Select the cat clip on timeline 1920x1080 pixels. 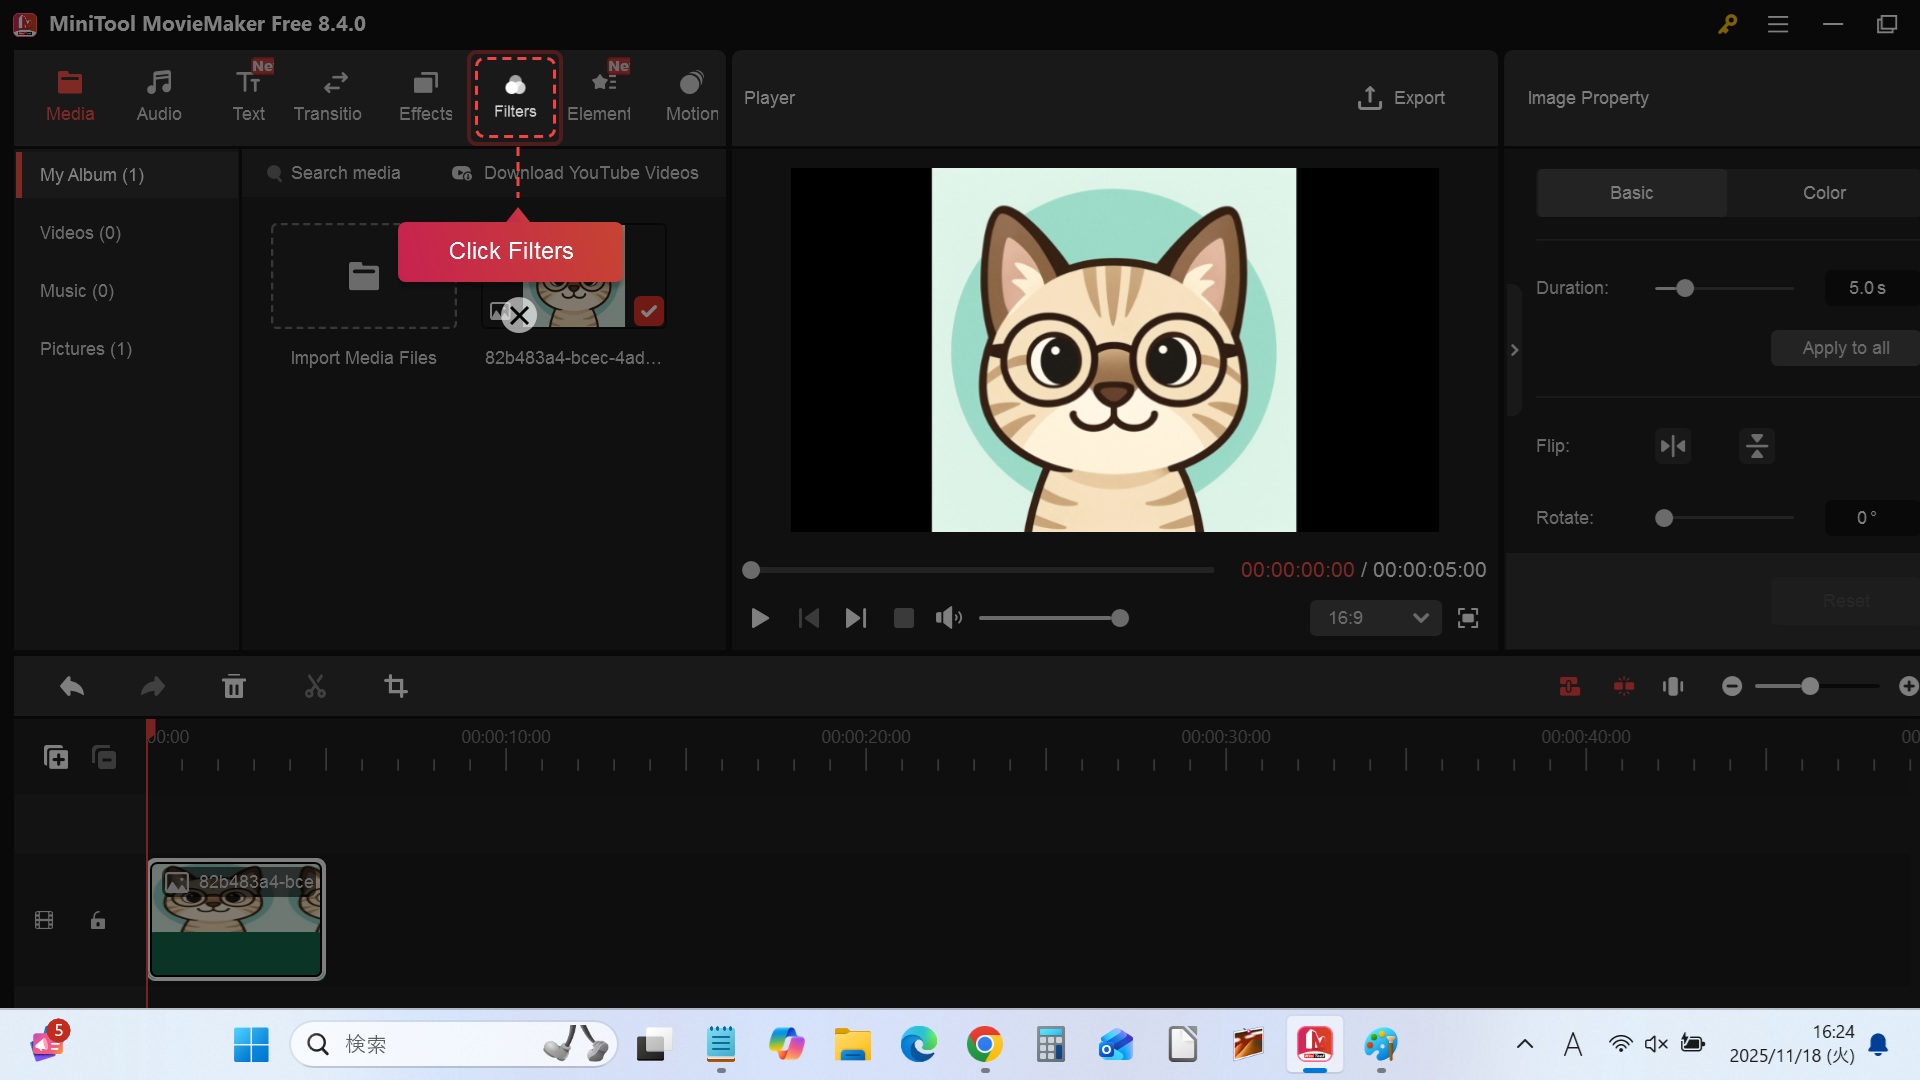click(x=236, y=920)
